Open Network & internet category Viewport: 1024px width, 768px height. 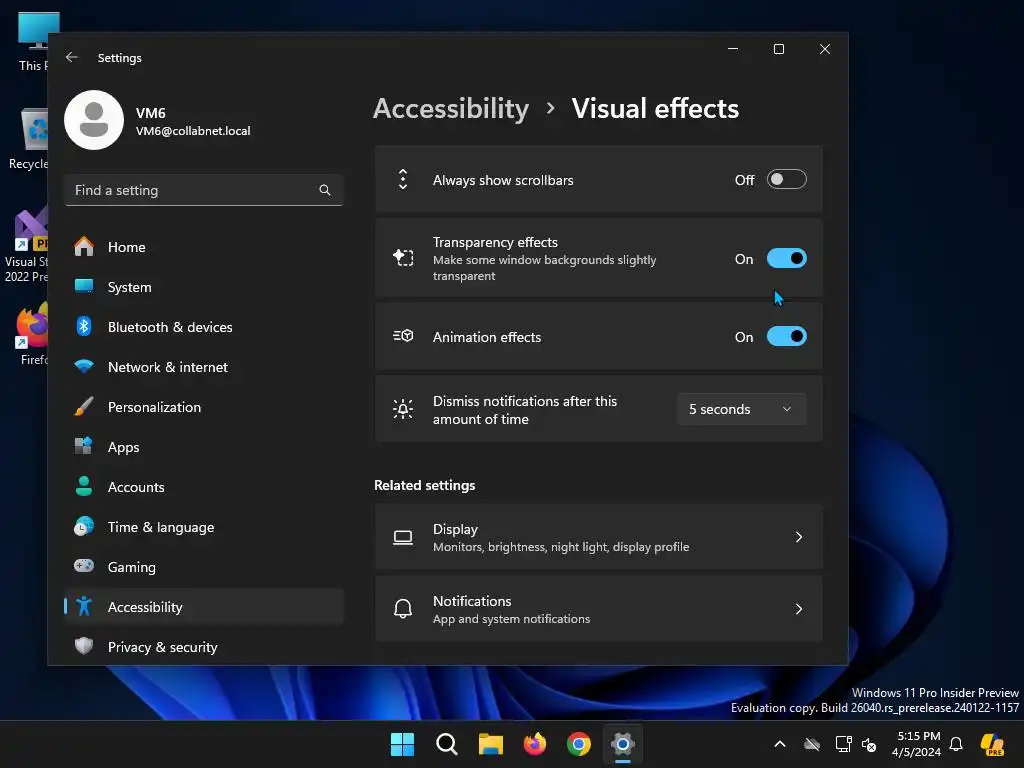[x=204, y=367]
